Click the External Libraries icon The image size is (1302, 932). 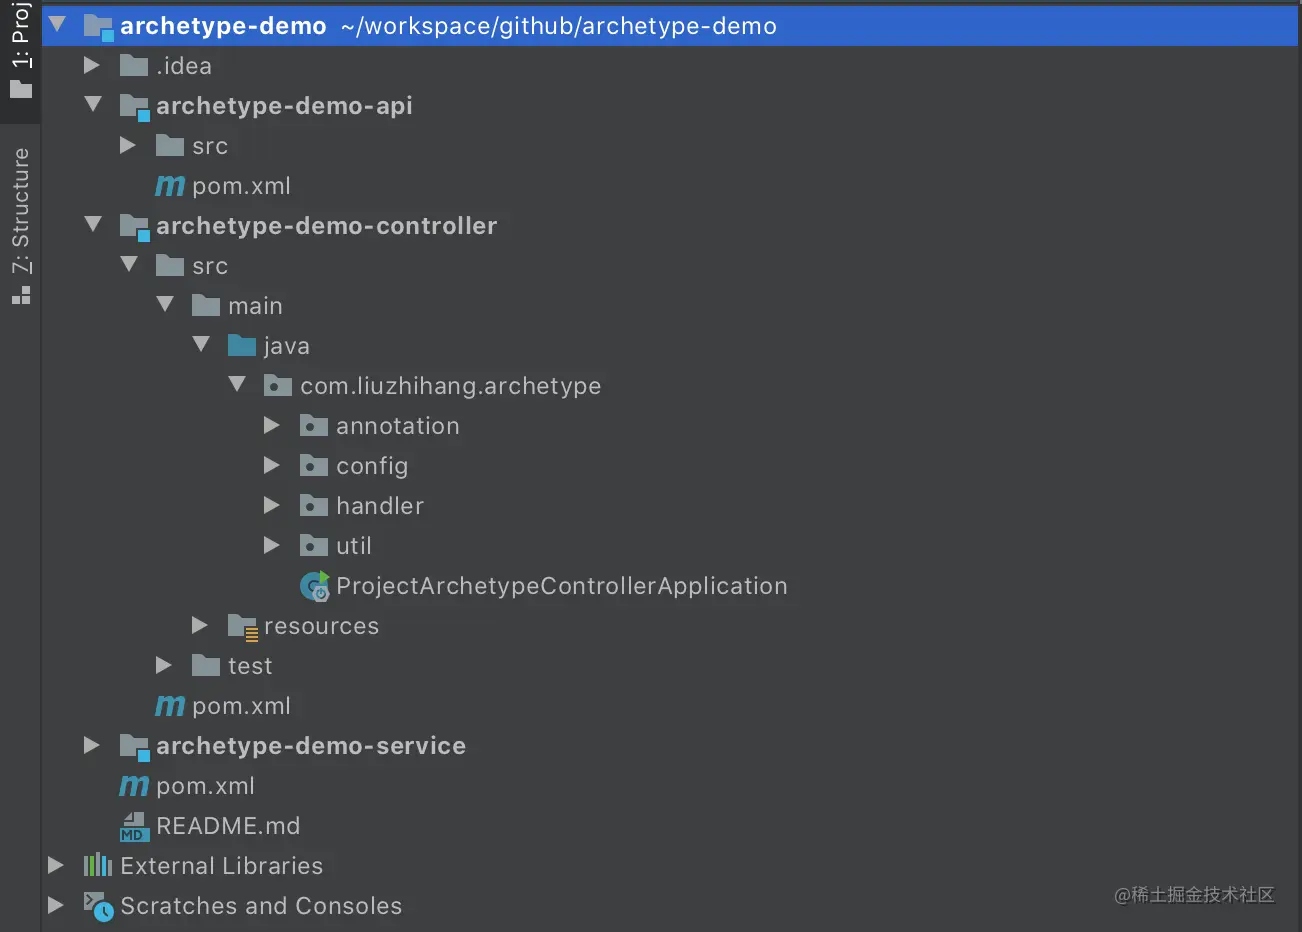tap(98, 865)
